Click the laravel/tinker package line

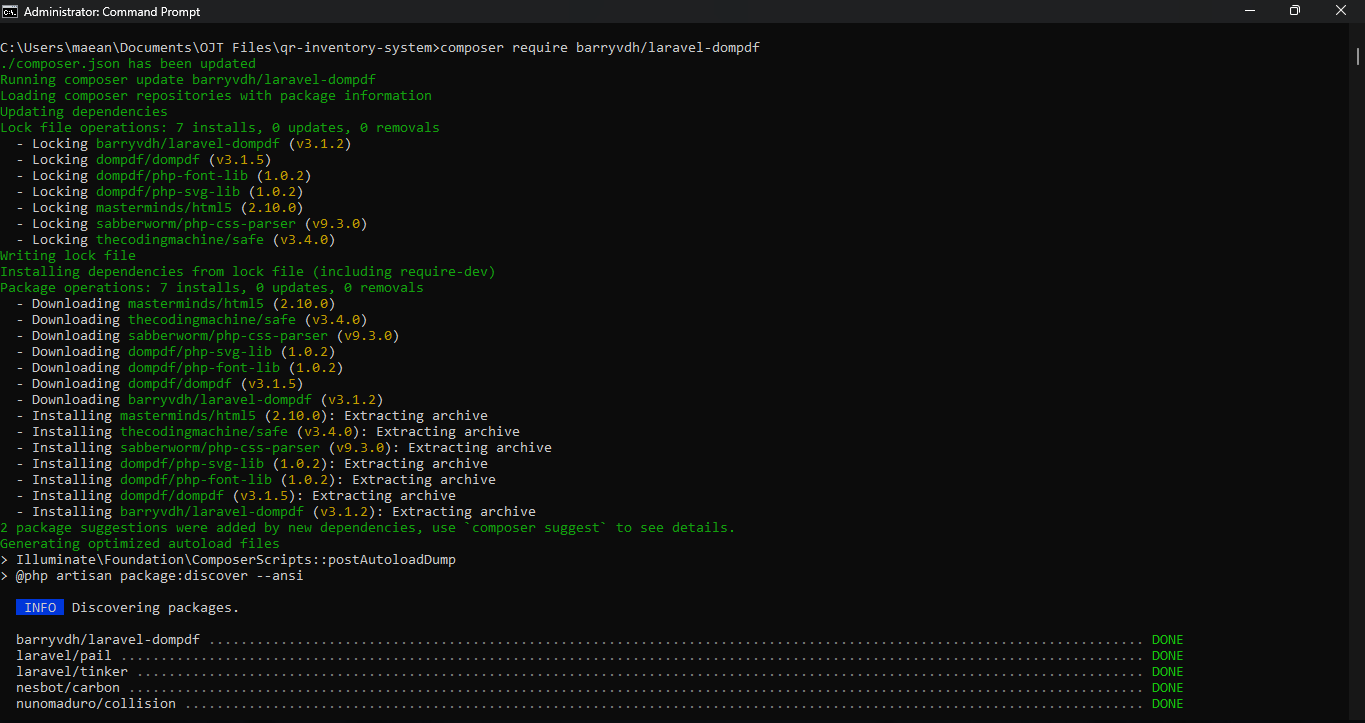(x=599, y=672)
